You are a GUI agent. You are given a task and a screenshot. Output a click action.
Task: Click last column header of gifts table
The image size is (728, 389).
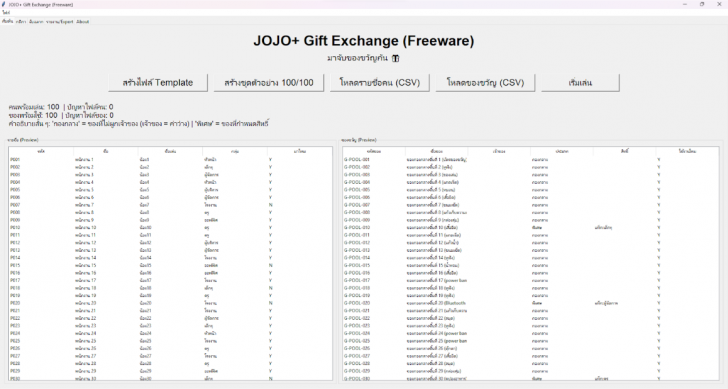[x=687, y=151]
